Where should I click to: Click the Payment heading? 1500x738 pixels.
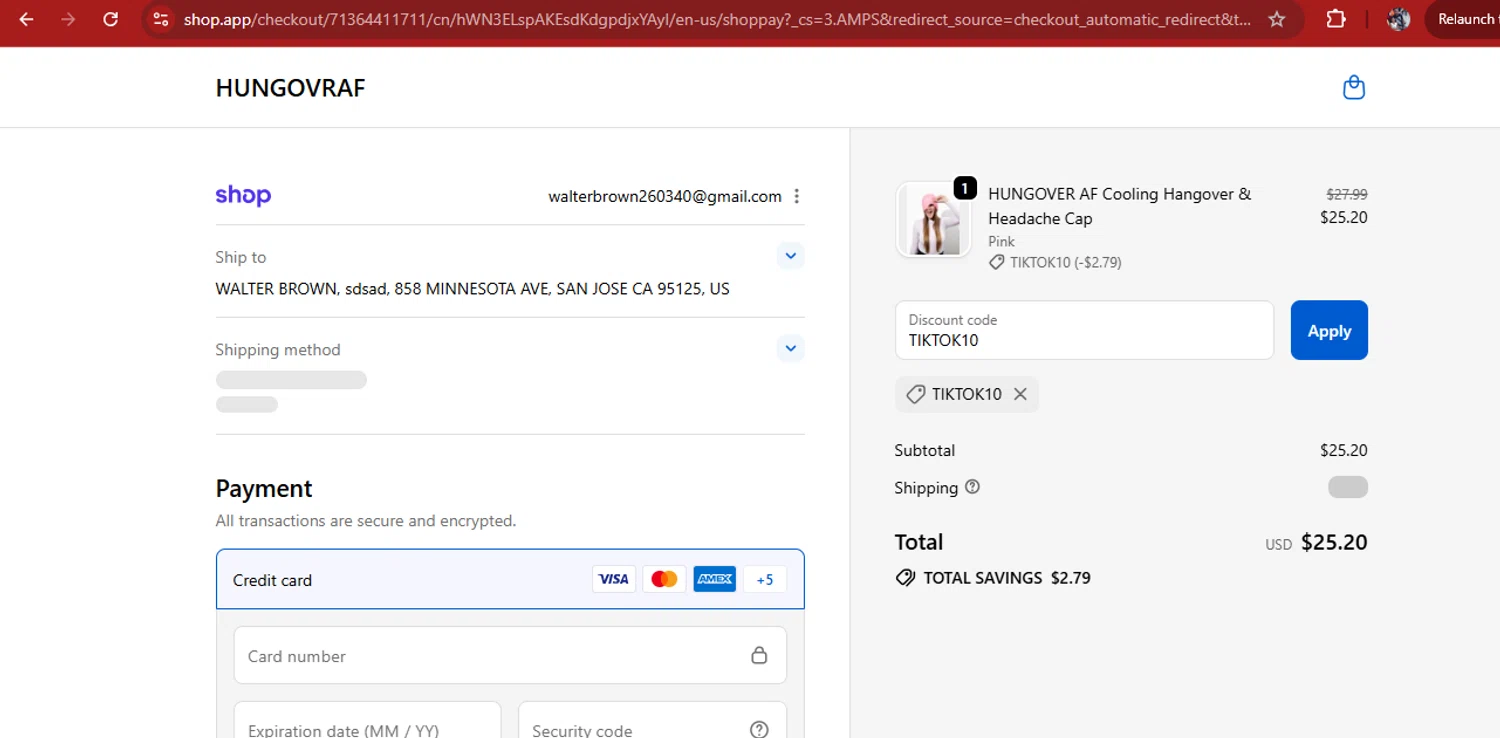coord(264,488)
